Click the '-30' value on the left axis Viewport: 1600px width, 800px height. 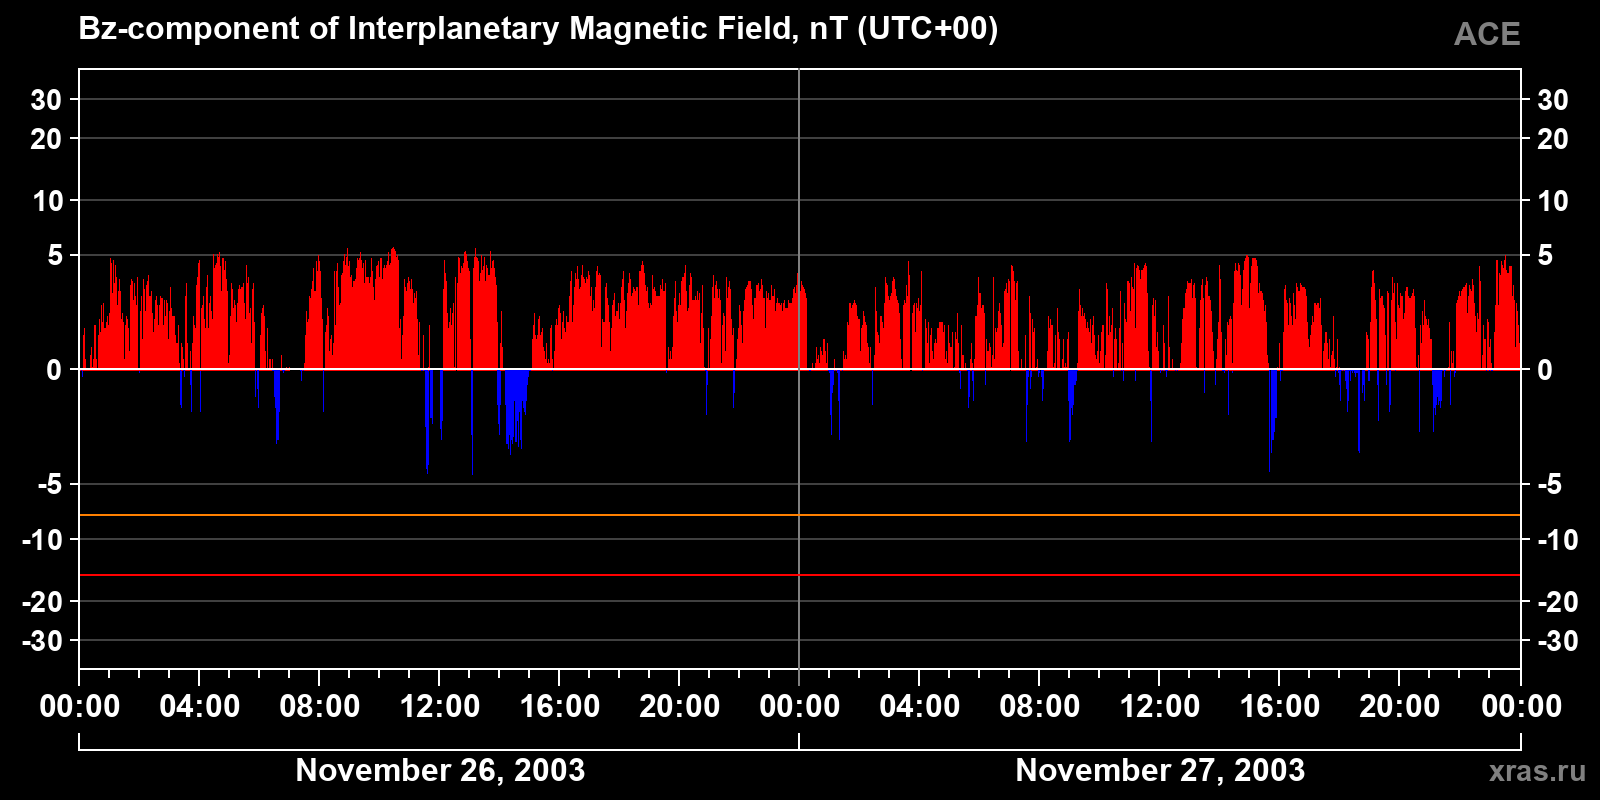tap(43, 641)
